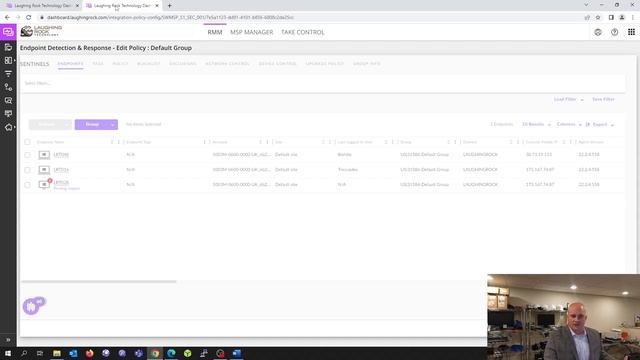The image size is (640, 360).
Task: Expand sidebar using double-chevron at bottom
Action: (x=8, y=340)
